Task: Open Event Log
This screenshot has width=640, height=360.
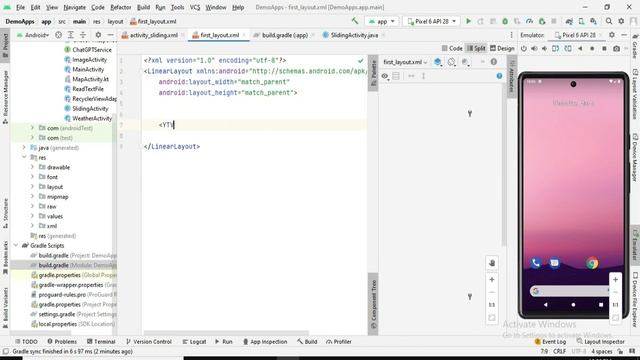Action: point(550,342)
